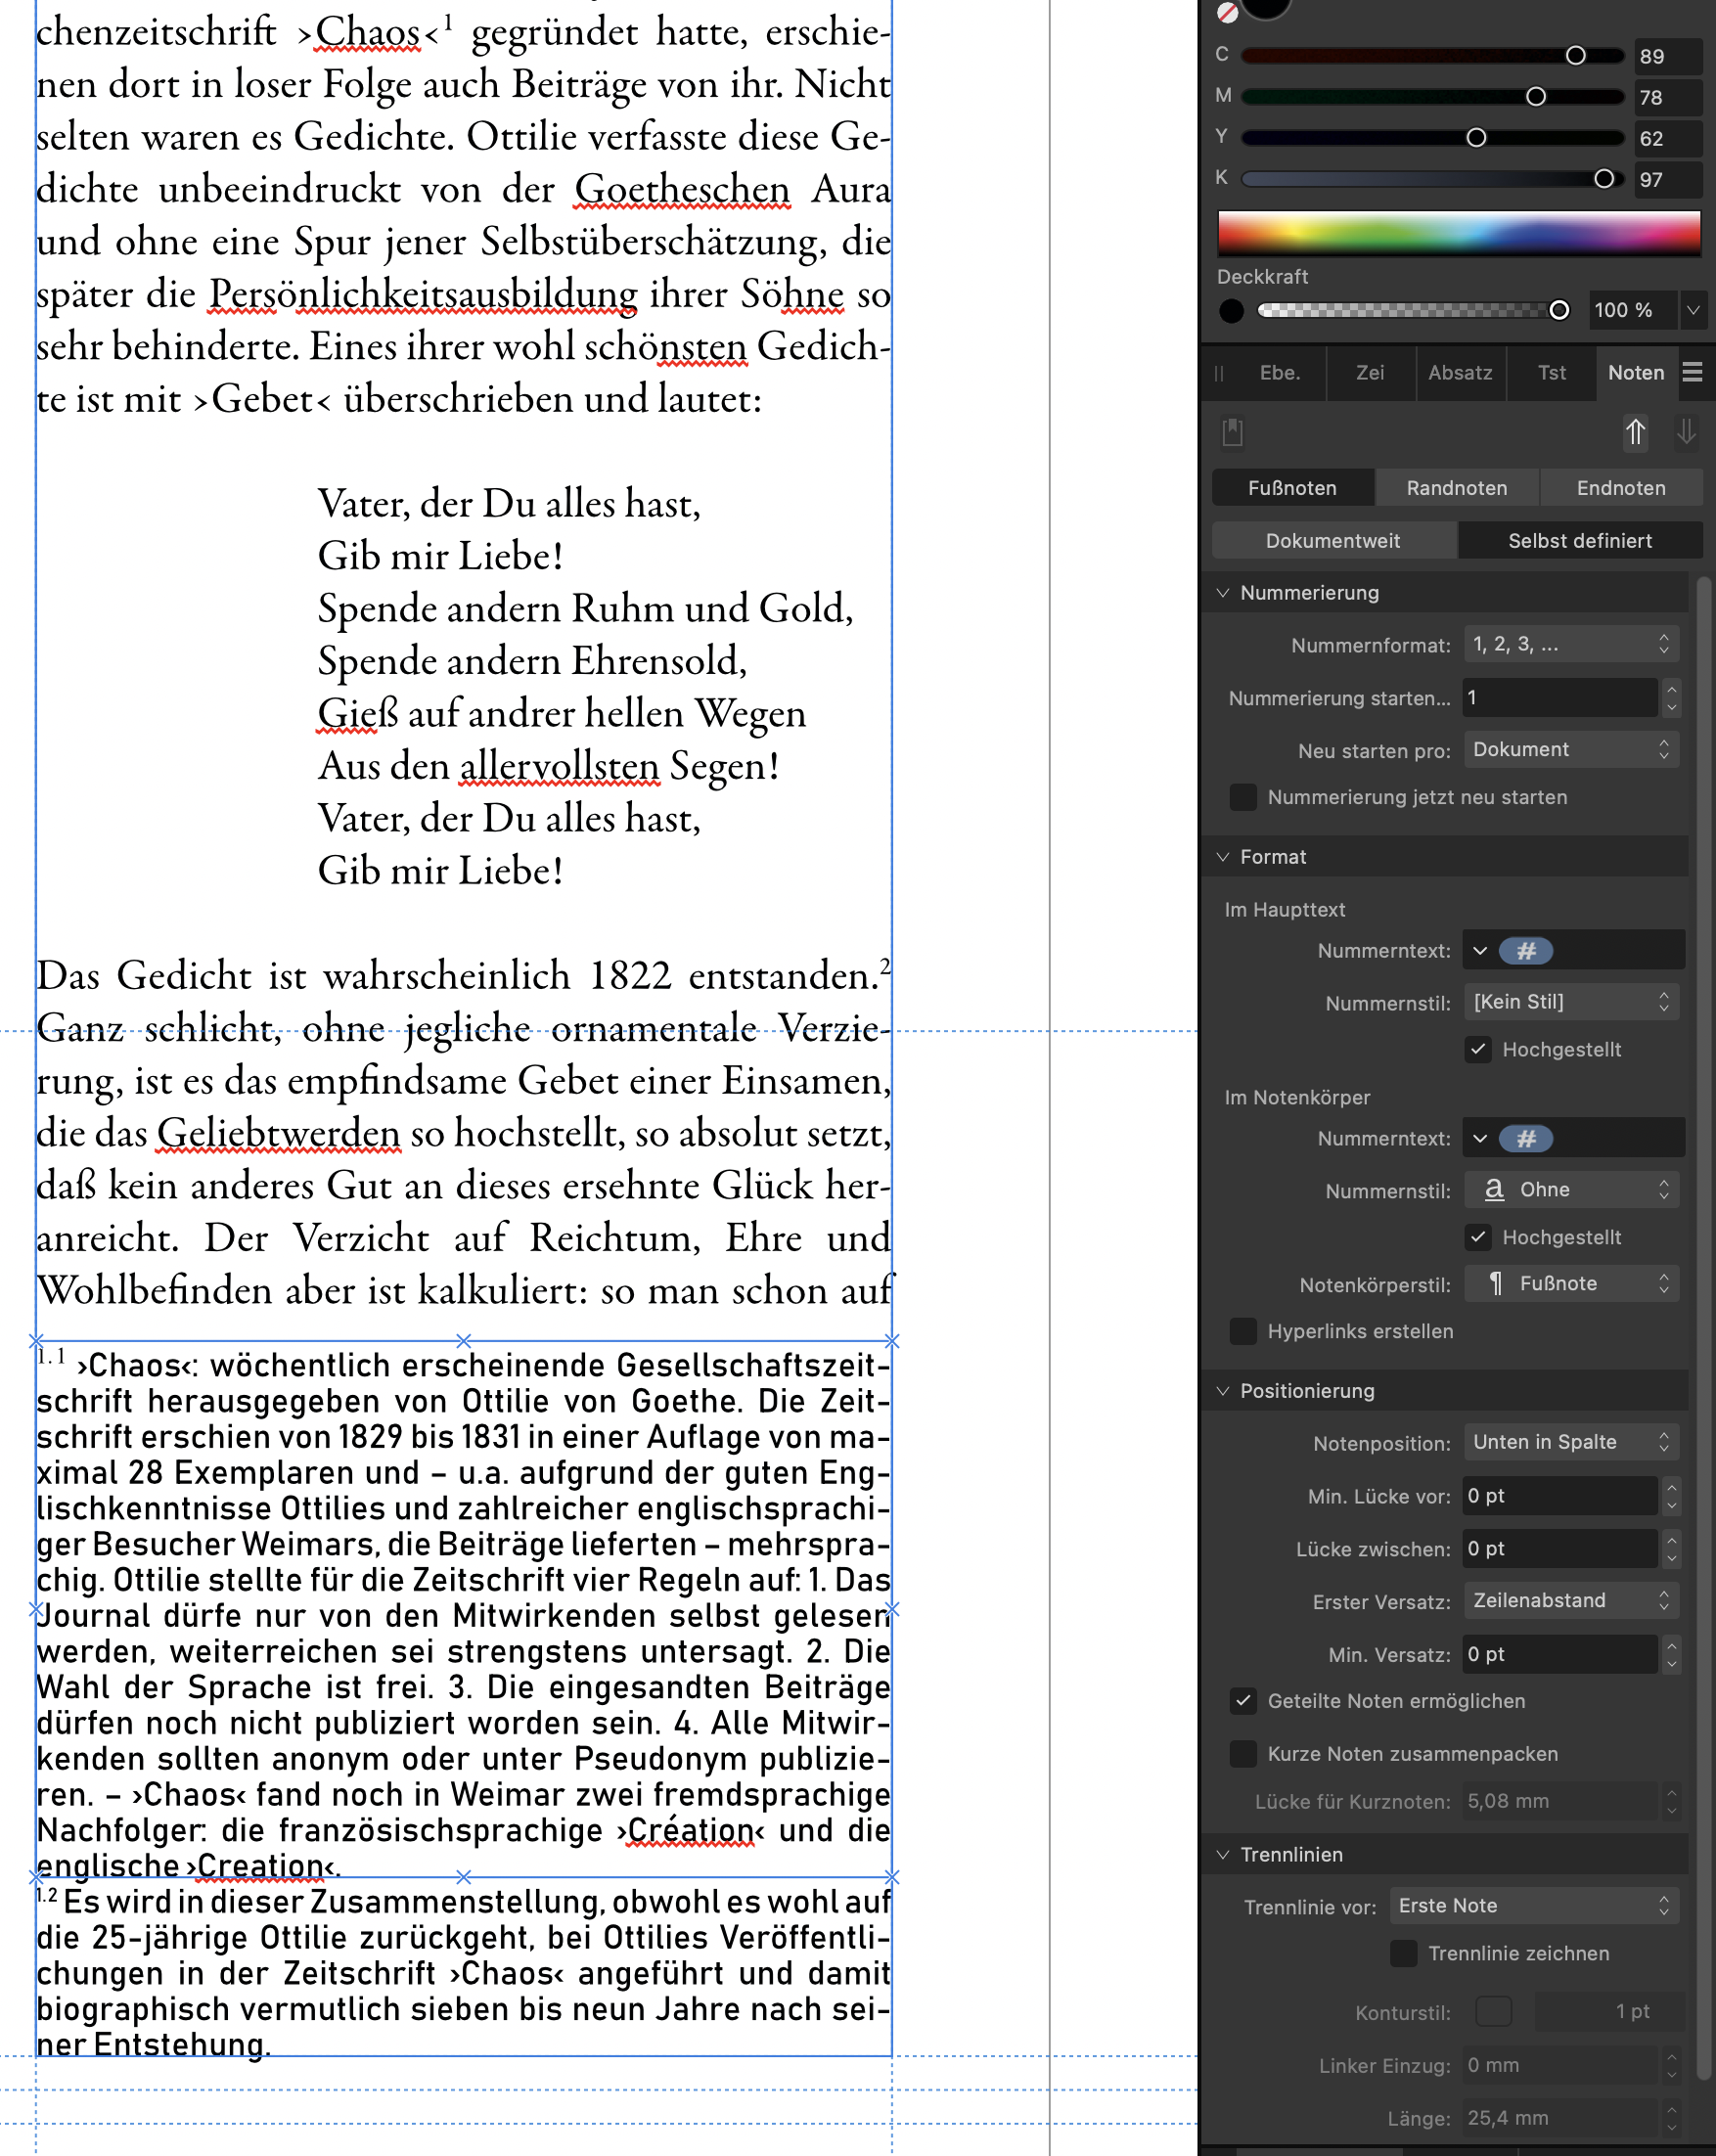
Task: Click the C value field showing 89
Action: (x=1668, y=56)
